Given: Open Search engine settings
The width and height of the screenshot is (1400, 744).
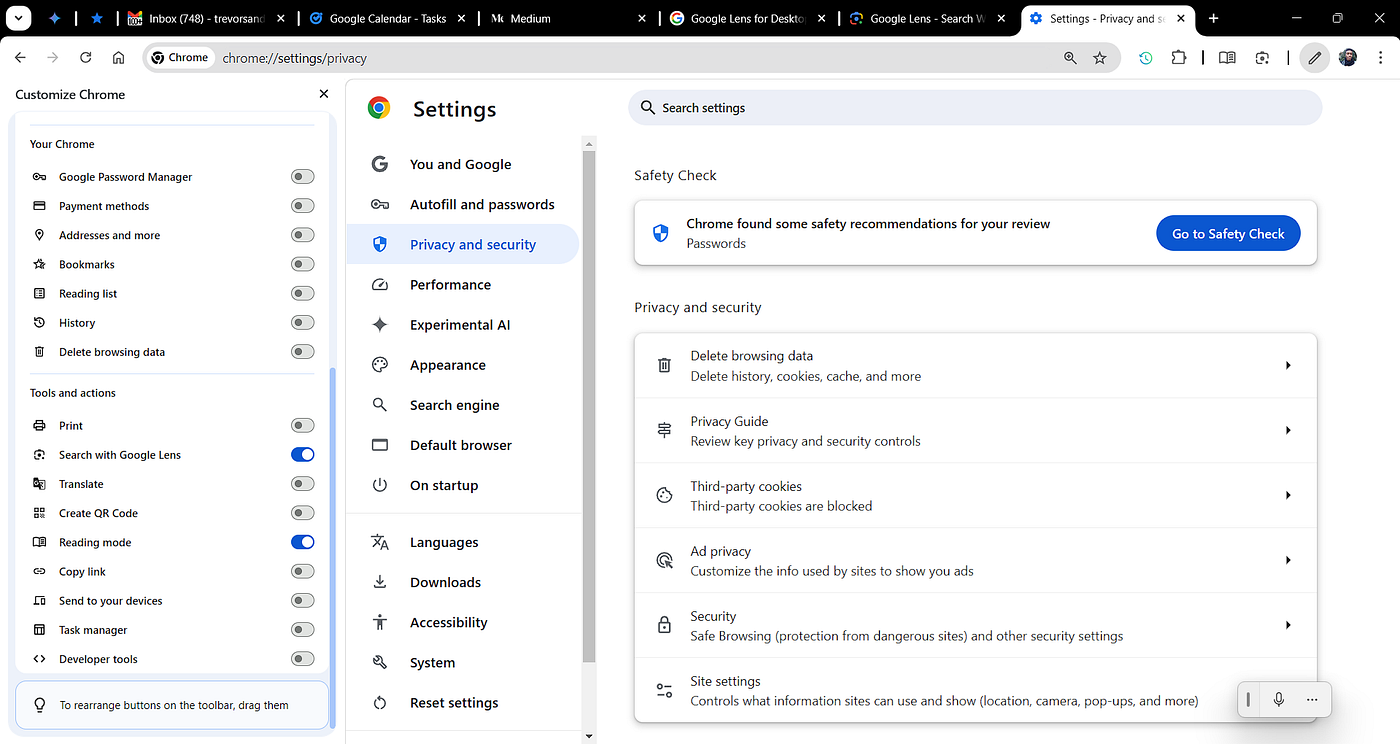Looking at the screenshot, I should [463, 405].
